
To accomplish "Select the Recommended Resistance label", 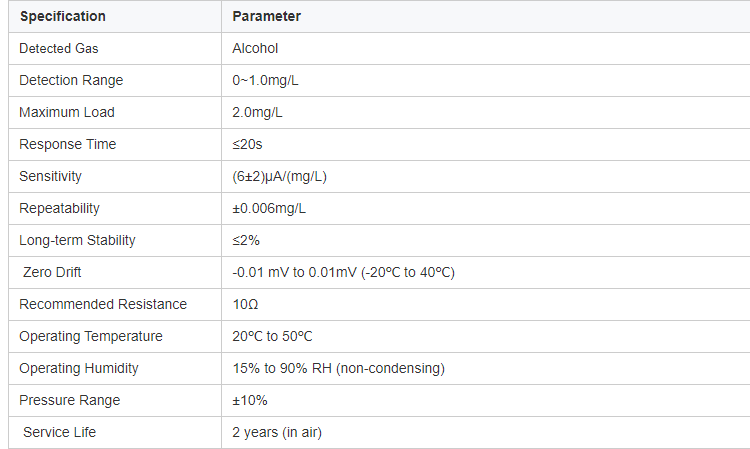I will point(103,304).
